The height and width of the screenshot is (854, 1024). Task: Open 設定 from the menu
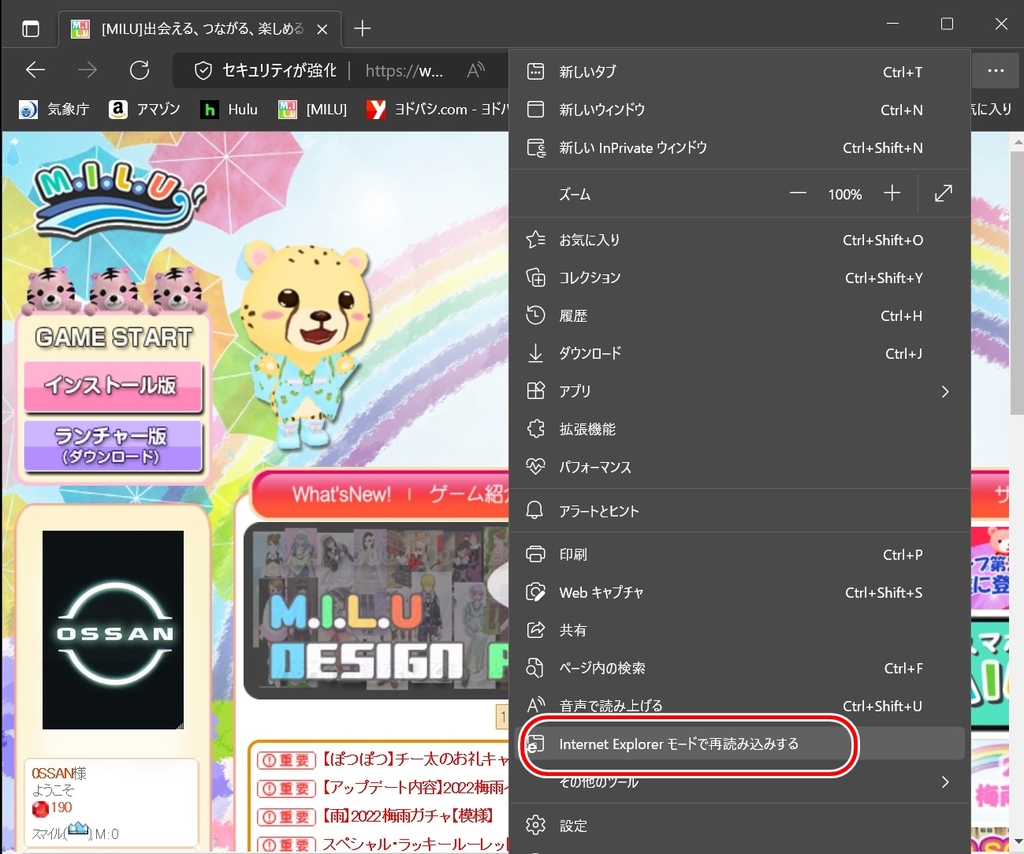[573, 826]
